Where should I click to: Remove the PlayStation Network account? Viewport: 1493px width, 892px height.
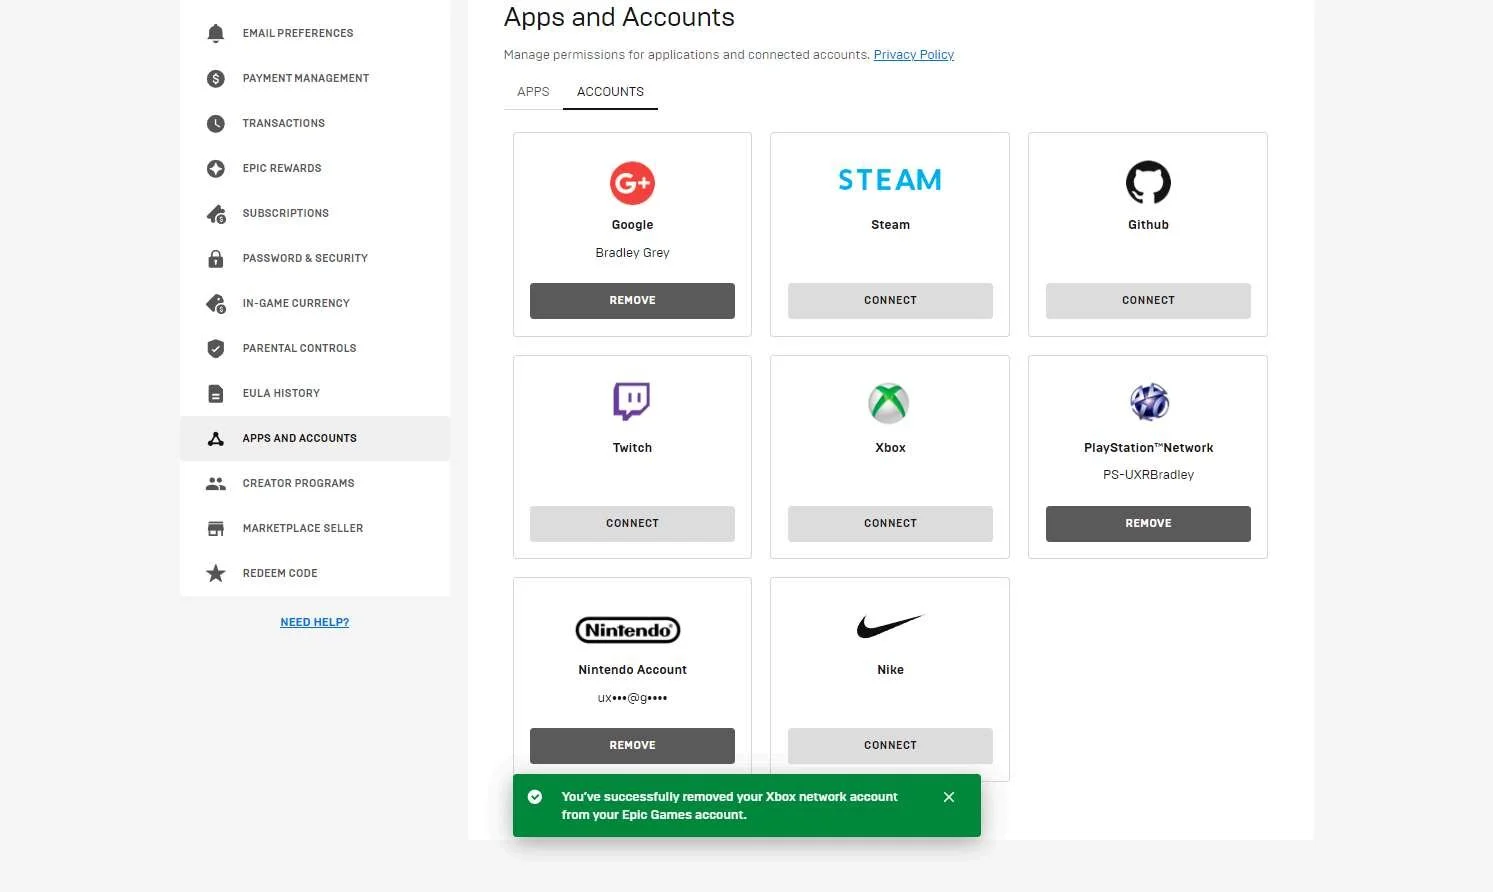point(1148,524)
